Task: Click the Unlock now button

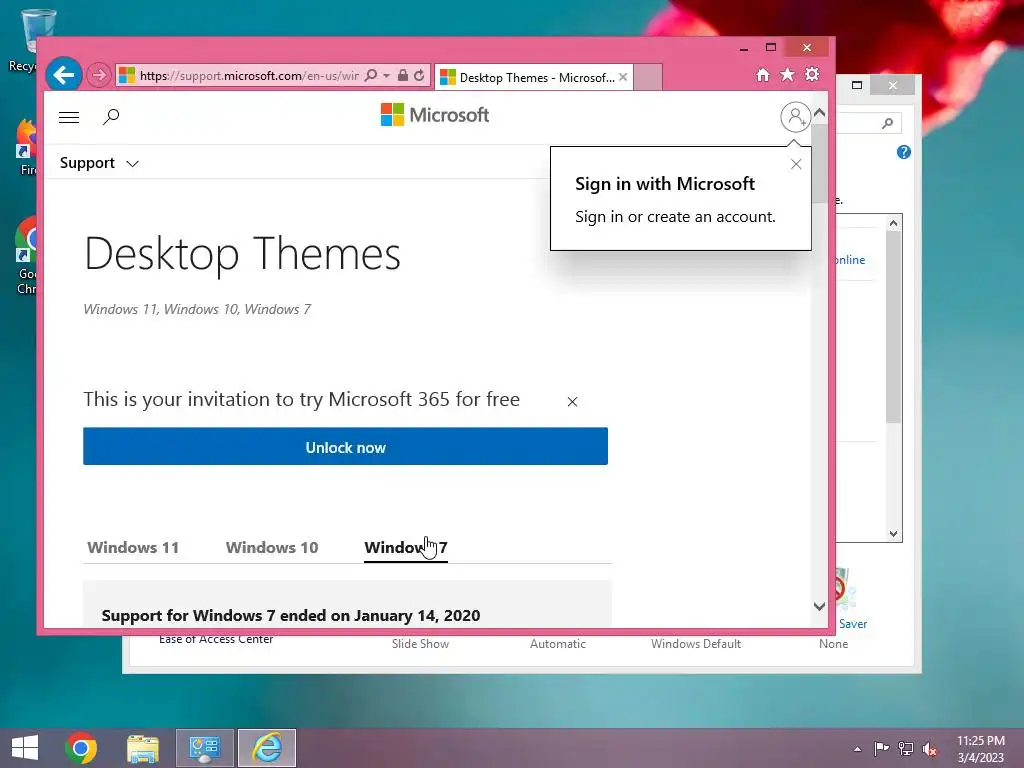Action: click(345, 447)
